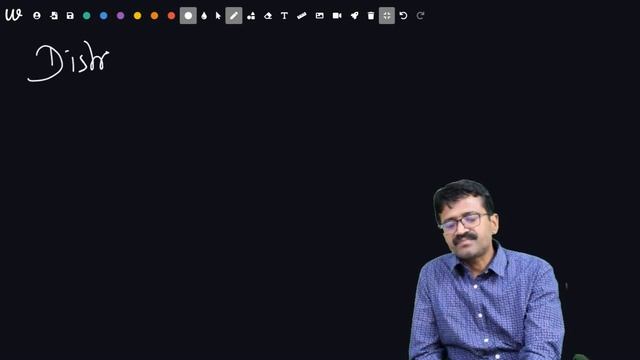Viewport: 640px width, 360px height.
Task: Select the text tool
Action: click(x=284, y=16)
